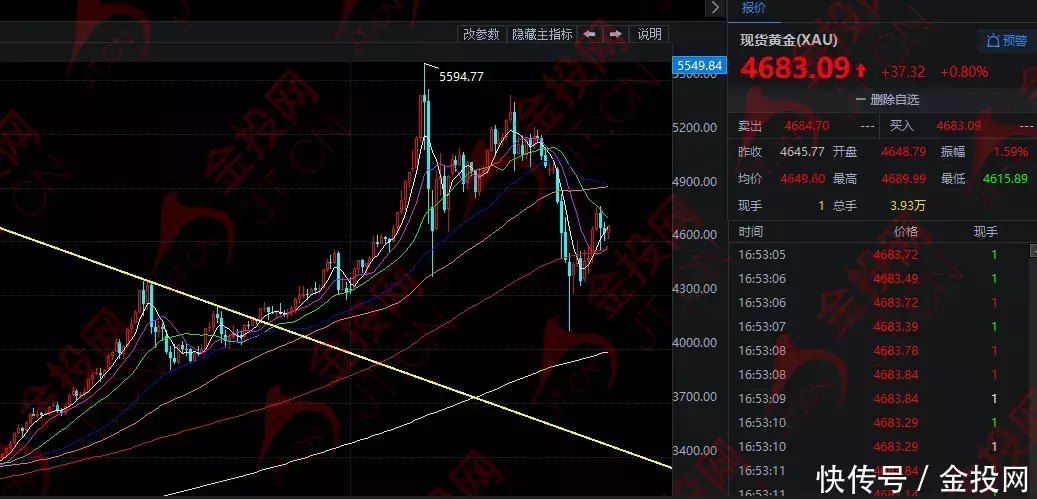Click the 时间 column header

point(751,231)
